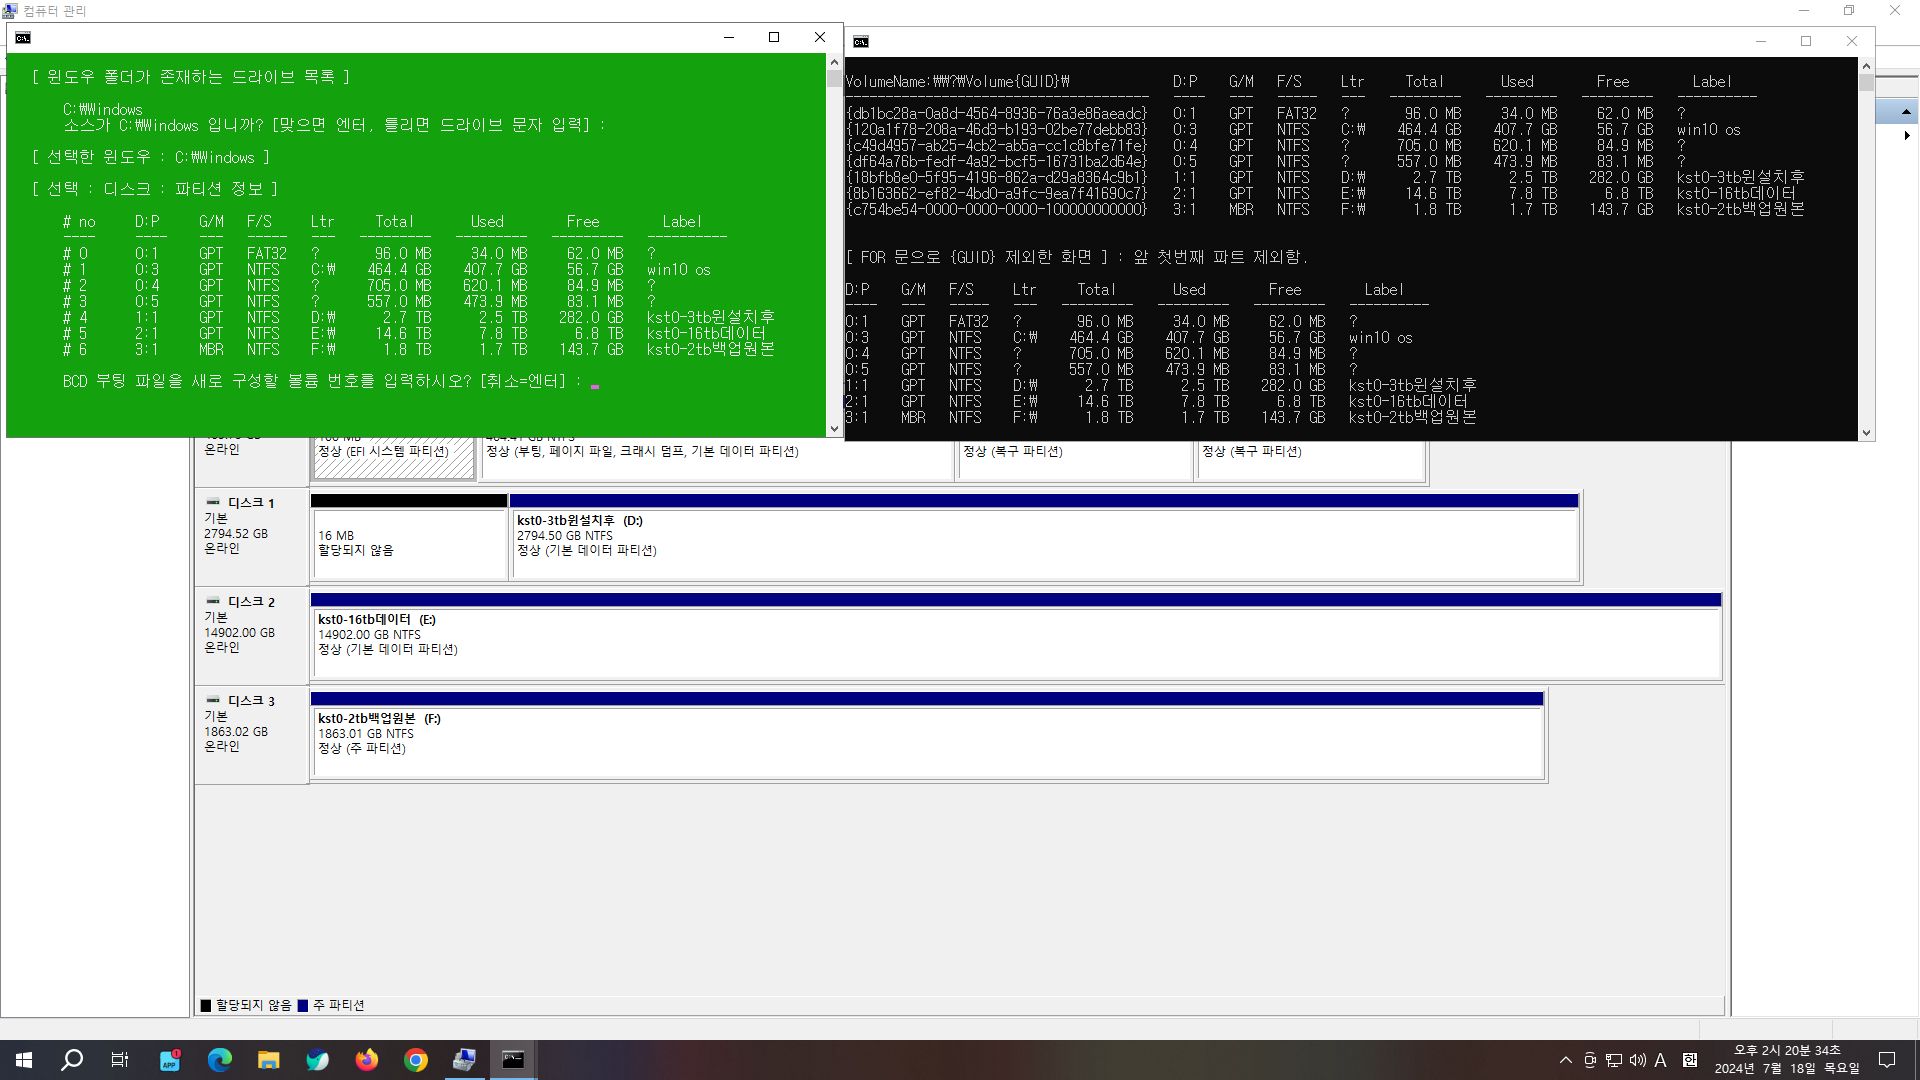The image size is (1920, 1080).
Task: Open the clock and calendar flyout
Action: [x=1787, y=1060]
